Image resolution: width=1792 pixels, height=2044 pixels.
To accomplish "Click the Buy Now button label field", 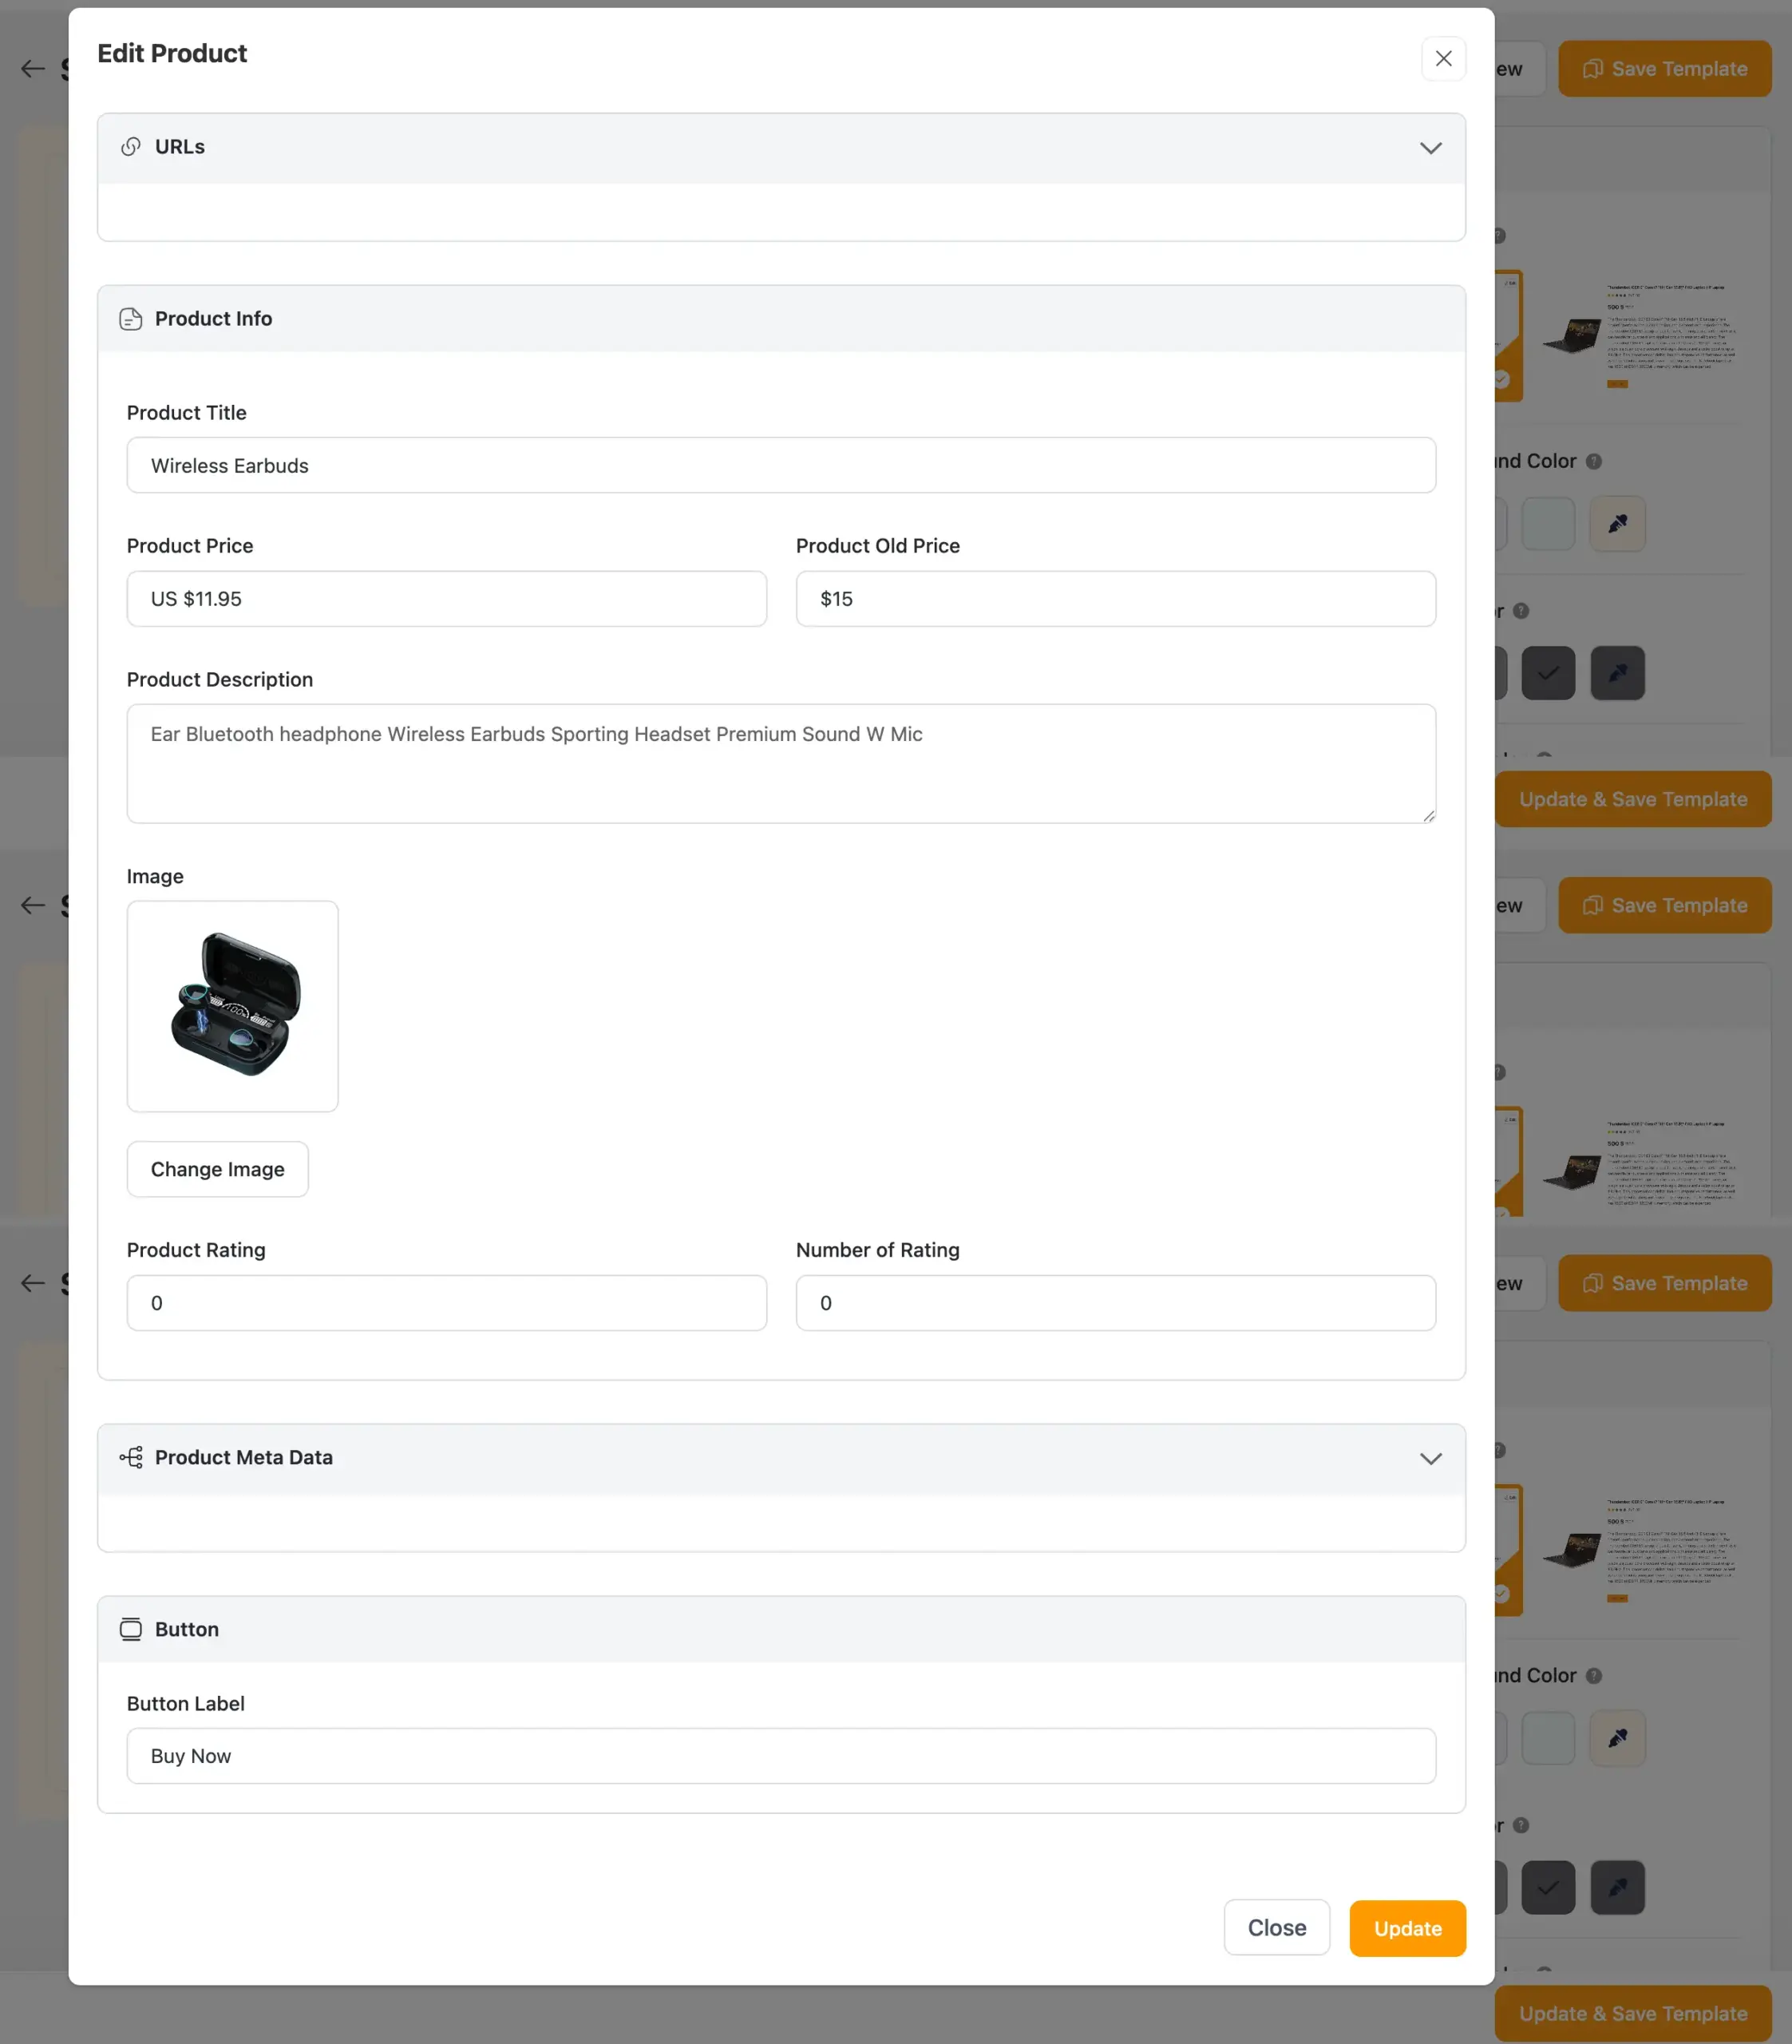I will click(781, 1755).
